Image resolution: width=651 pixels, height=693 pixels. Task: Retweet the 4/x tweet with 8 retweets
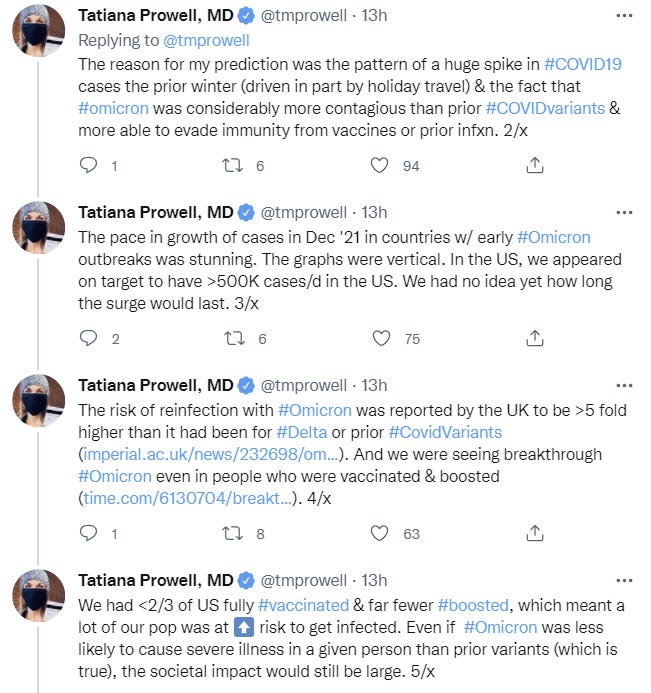point(232,534)
